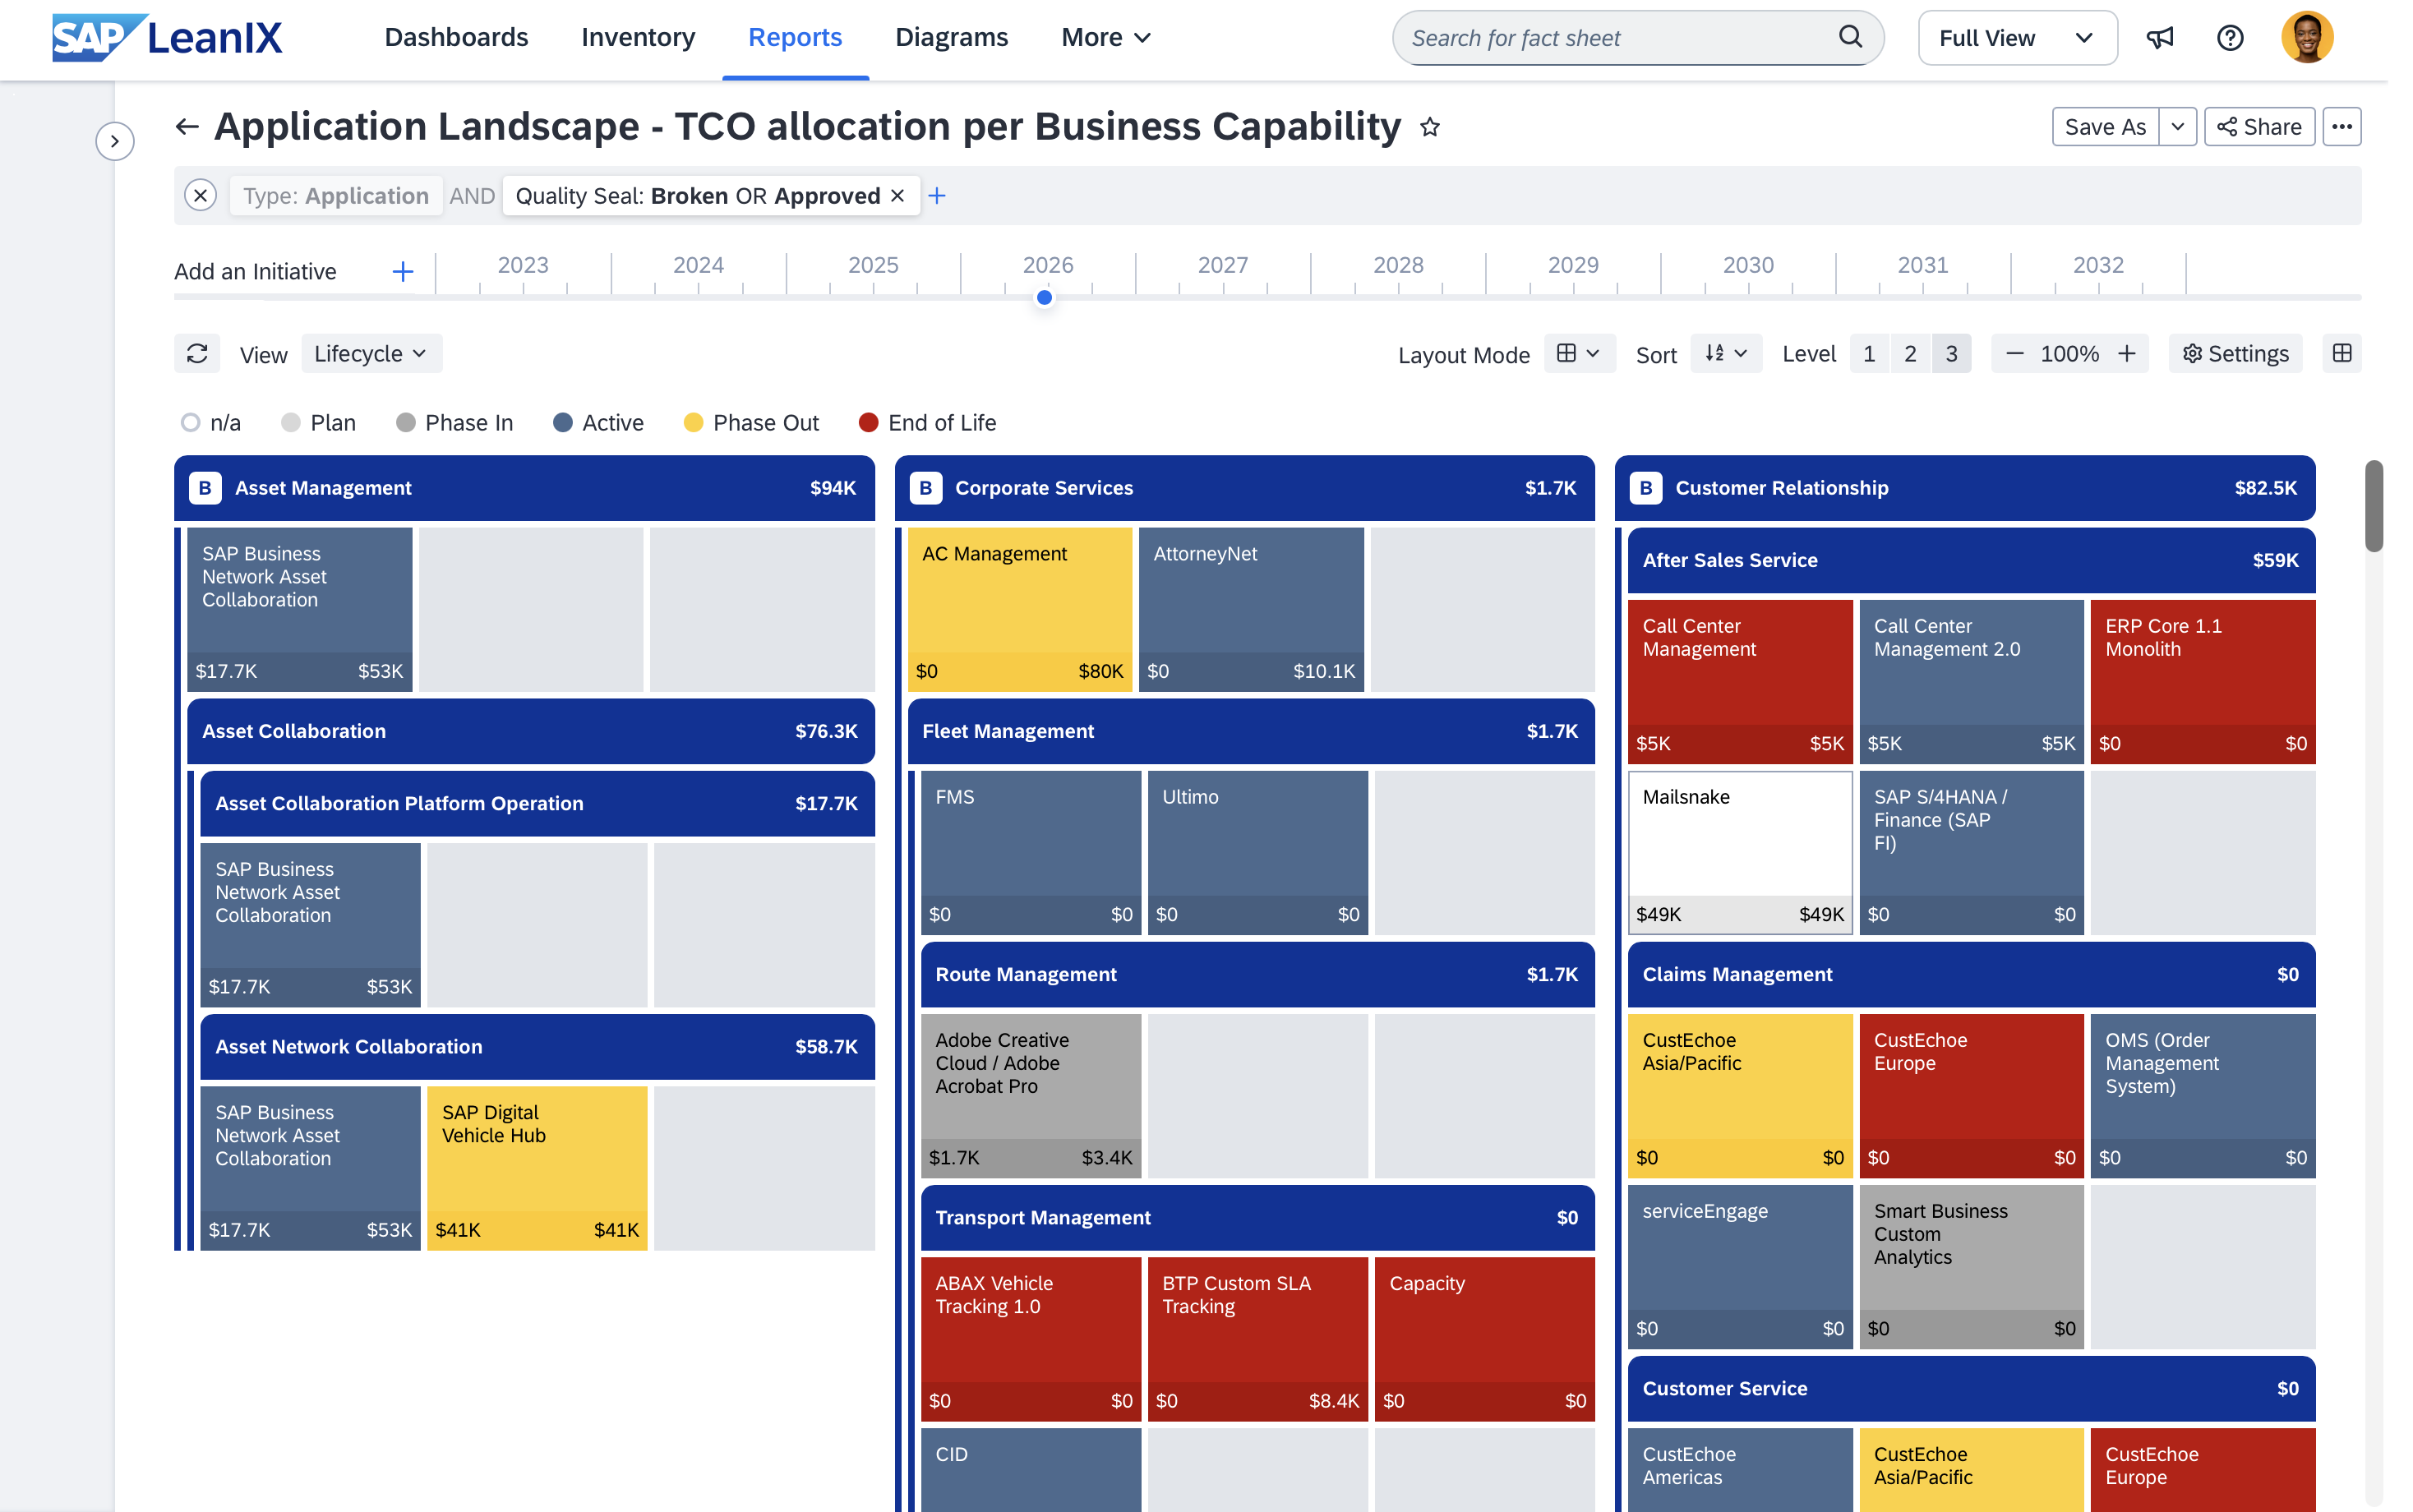2413x1512 pixels.
Task: Open the After Sales Service header
Action: pyautogui.click(x=1971, y=560)
